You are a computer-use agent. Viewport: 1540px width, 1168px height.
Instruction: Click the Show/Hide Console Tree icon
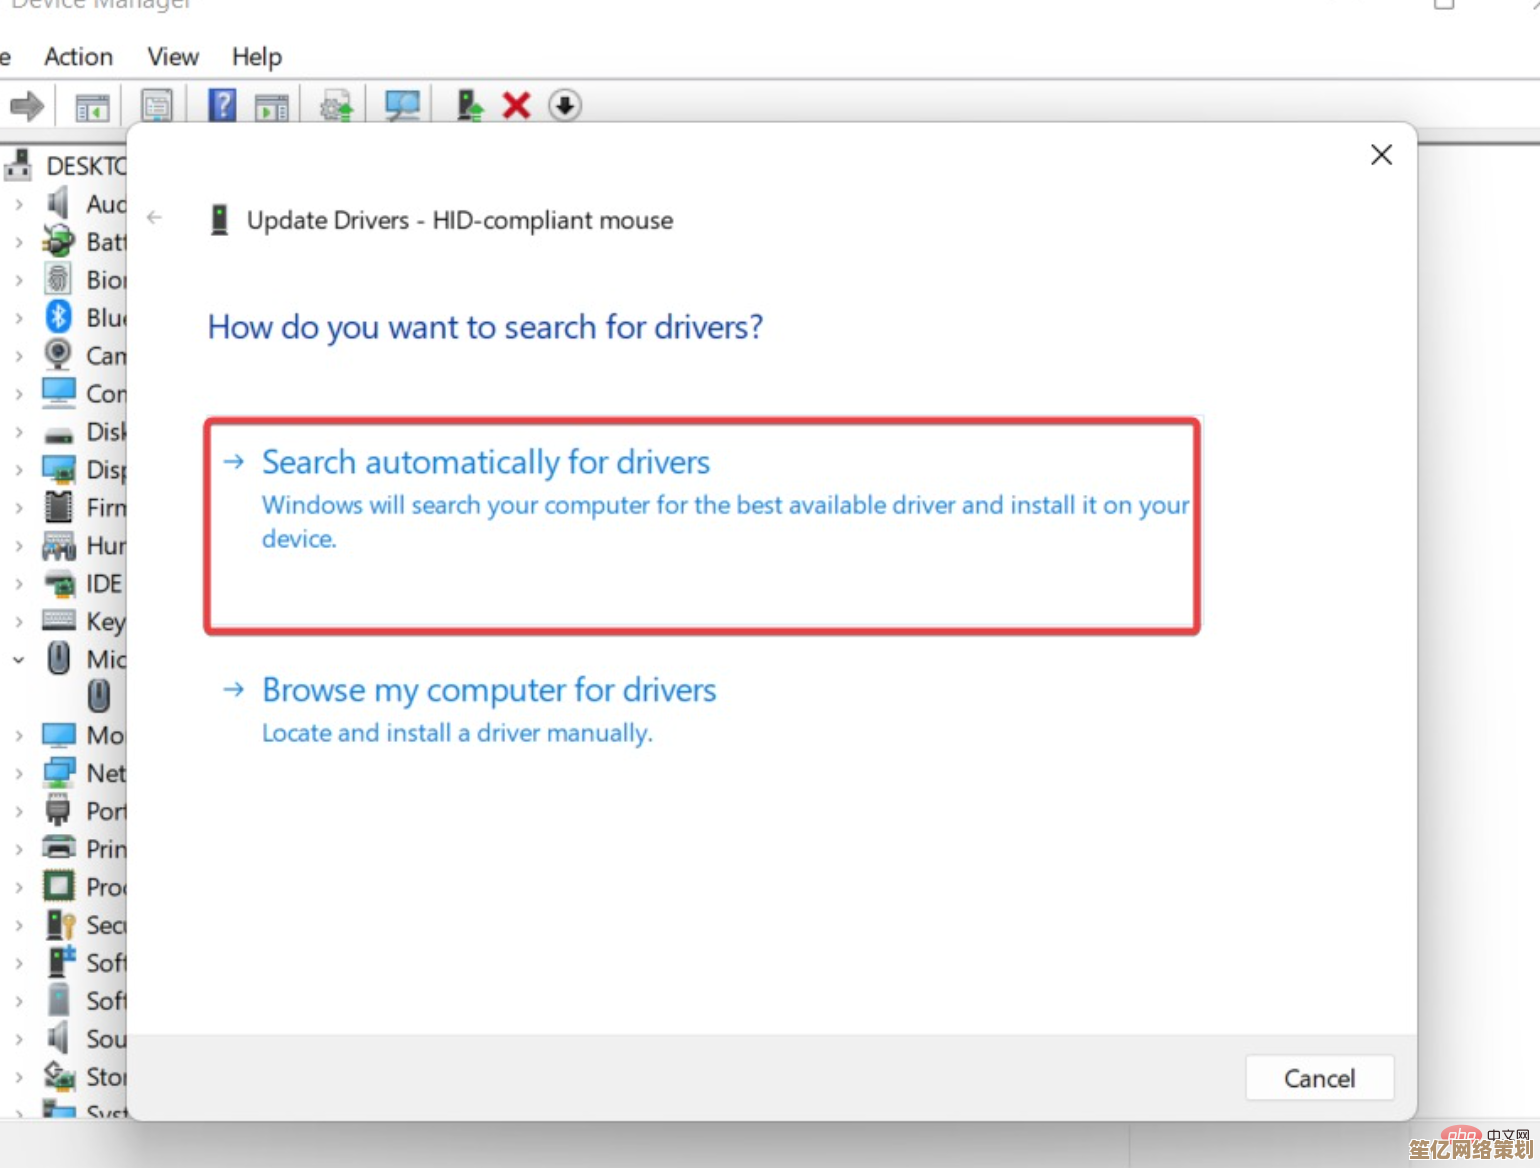pyautogui.click(x=90, y=105)
